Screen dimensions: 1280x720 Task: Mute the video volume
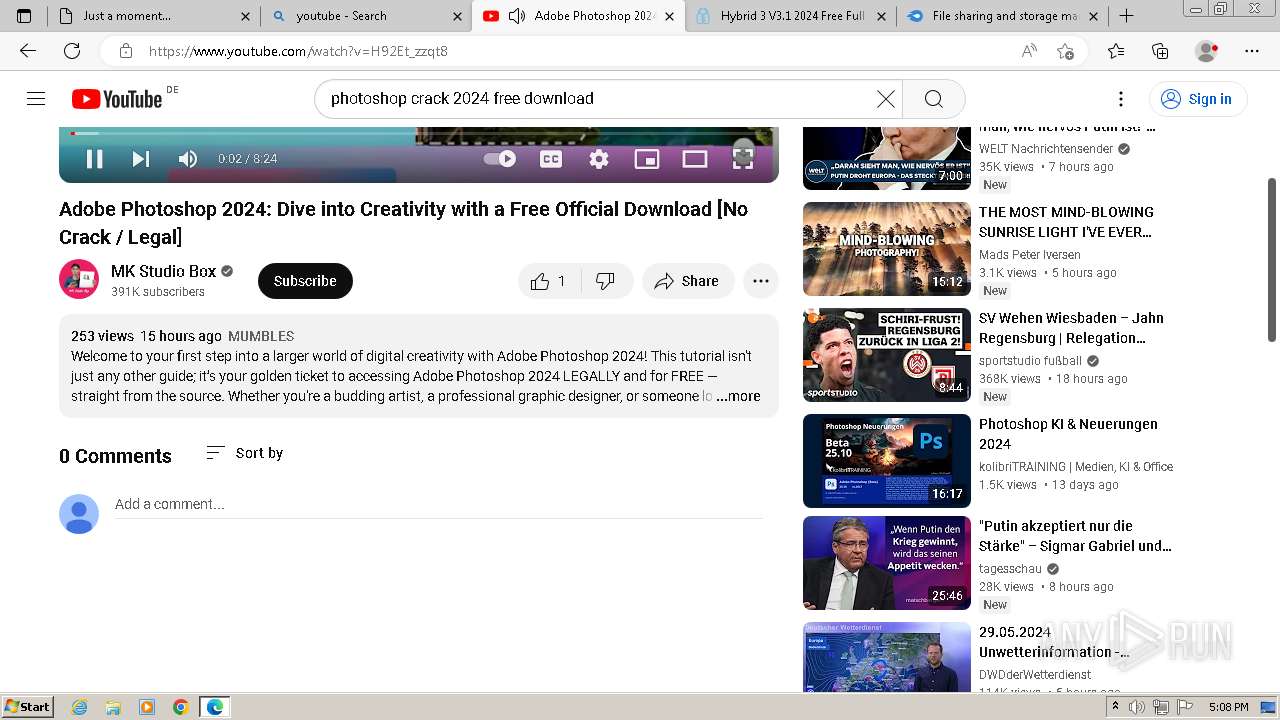(x=187, y=158)
